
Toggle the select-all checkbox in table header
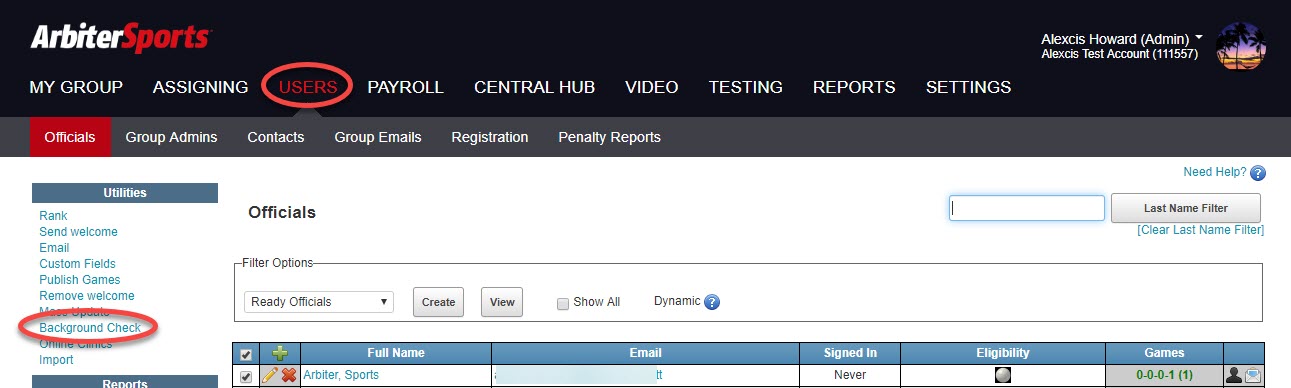tap(246, 354)
